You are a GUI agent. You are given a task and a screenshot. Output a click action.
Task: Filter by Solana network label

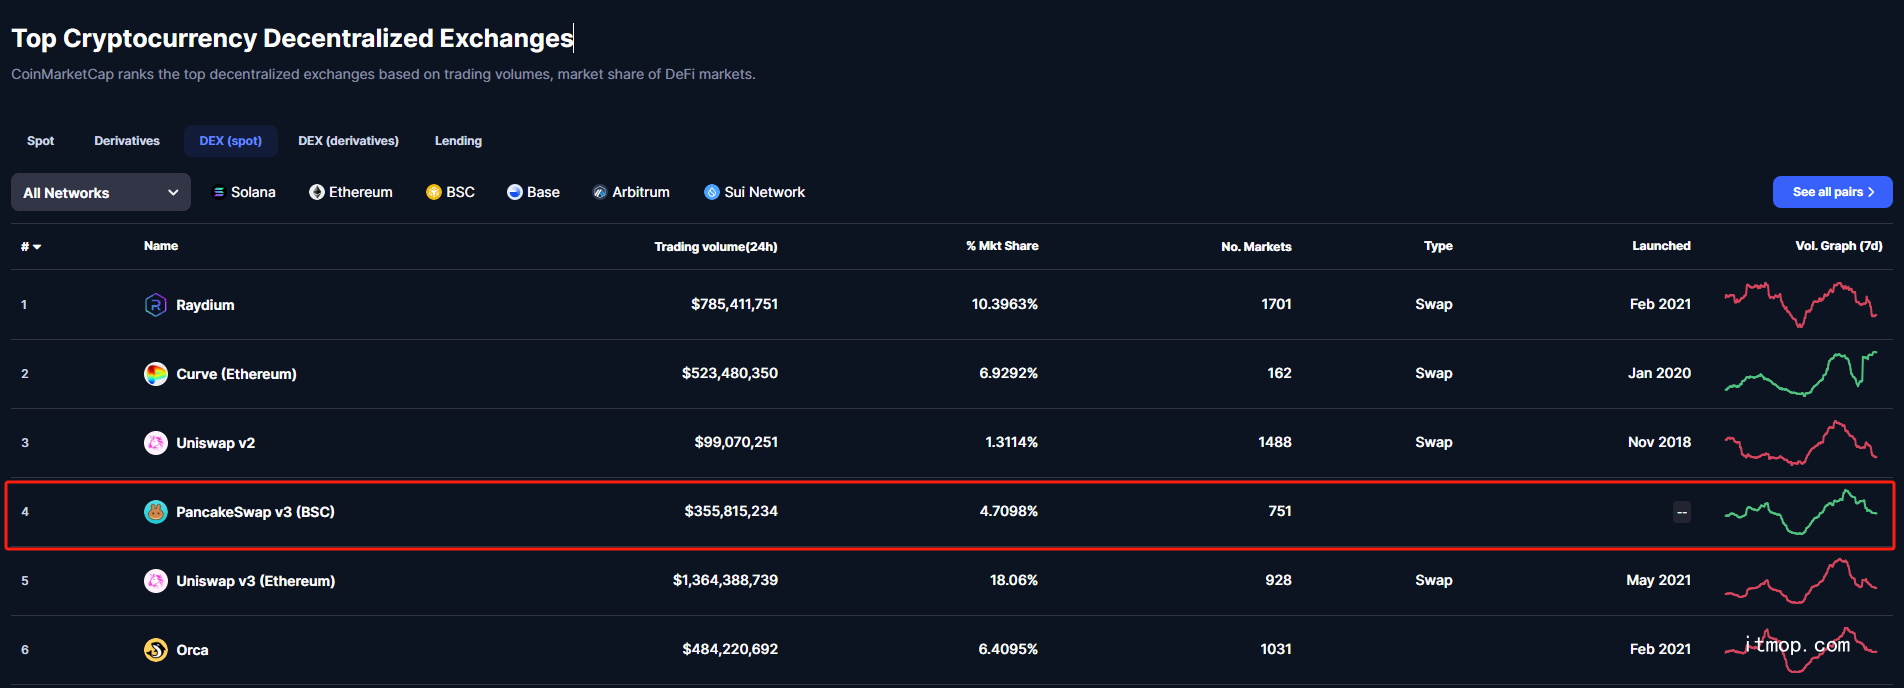tap(253, 192)
